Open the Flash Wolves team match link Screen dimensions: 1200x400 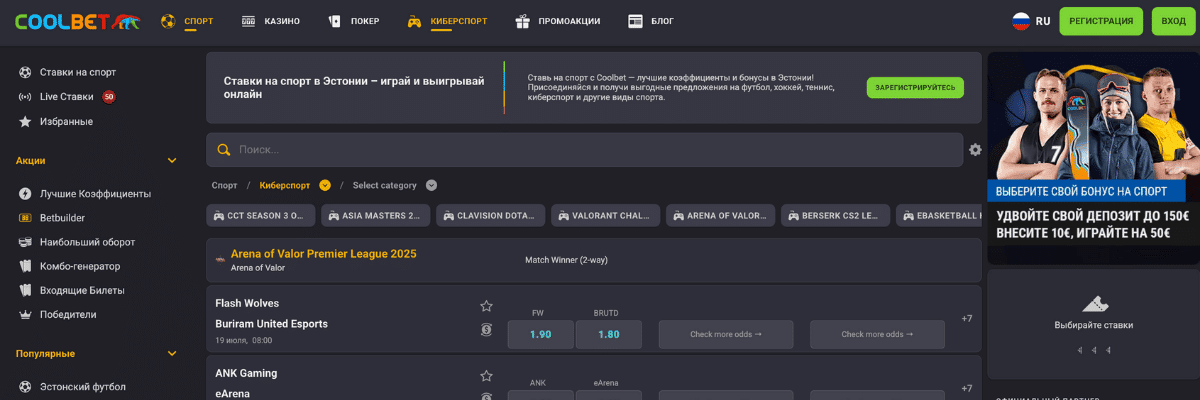(x=247, y=303)
